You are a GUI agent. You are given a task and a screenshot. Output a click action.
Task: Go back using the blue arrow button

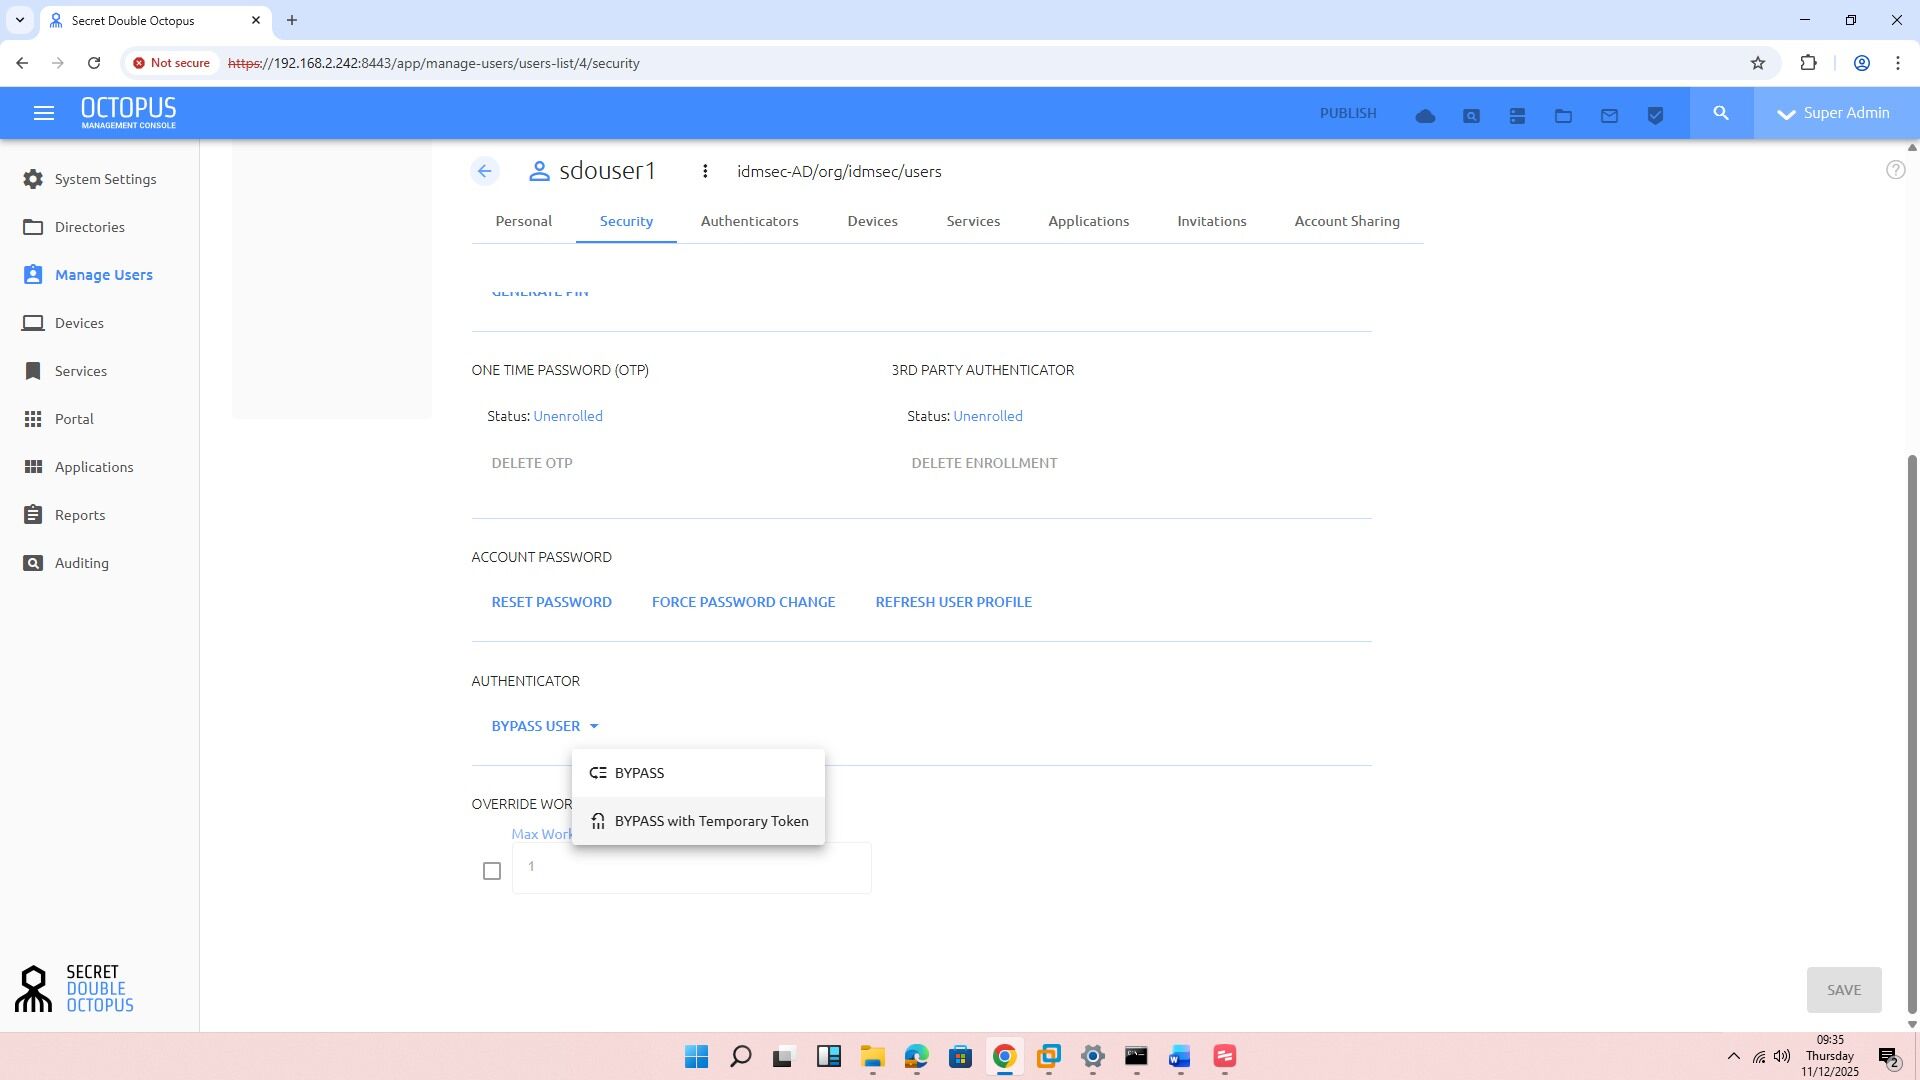pyautogui.click(x=485, y=171)
